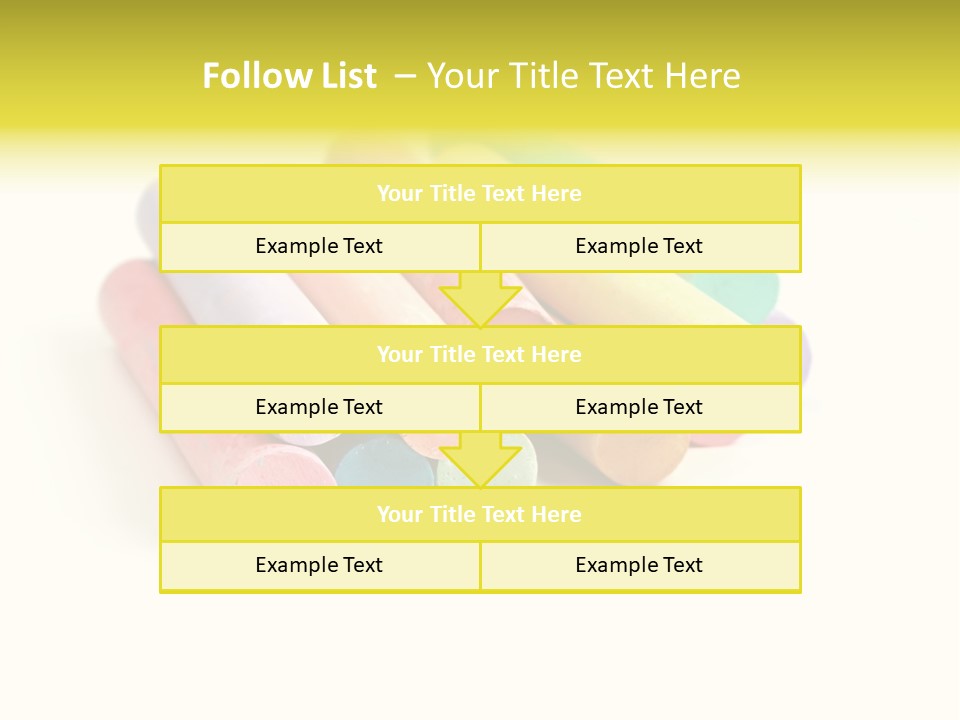Image resolution: width=960 pixels, height=720 pixels.
Task: Select the right "Example Text" cell in the bottom block
Action: tap(640, 565)
